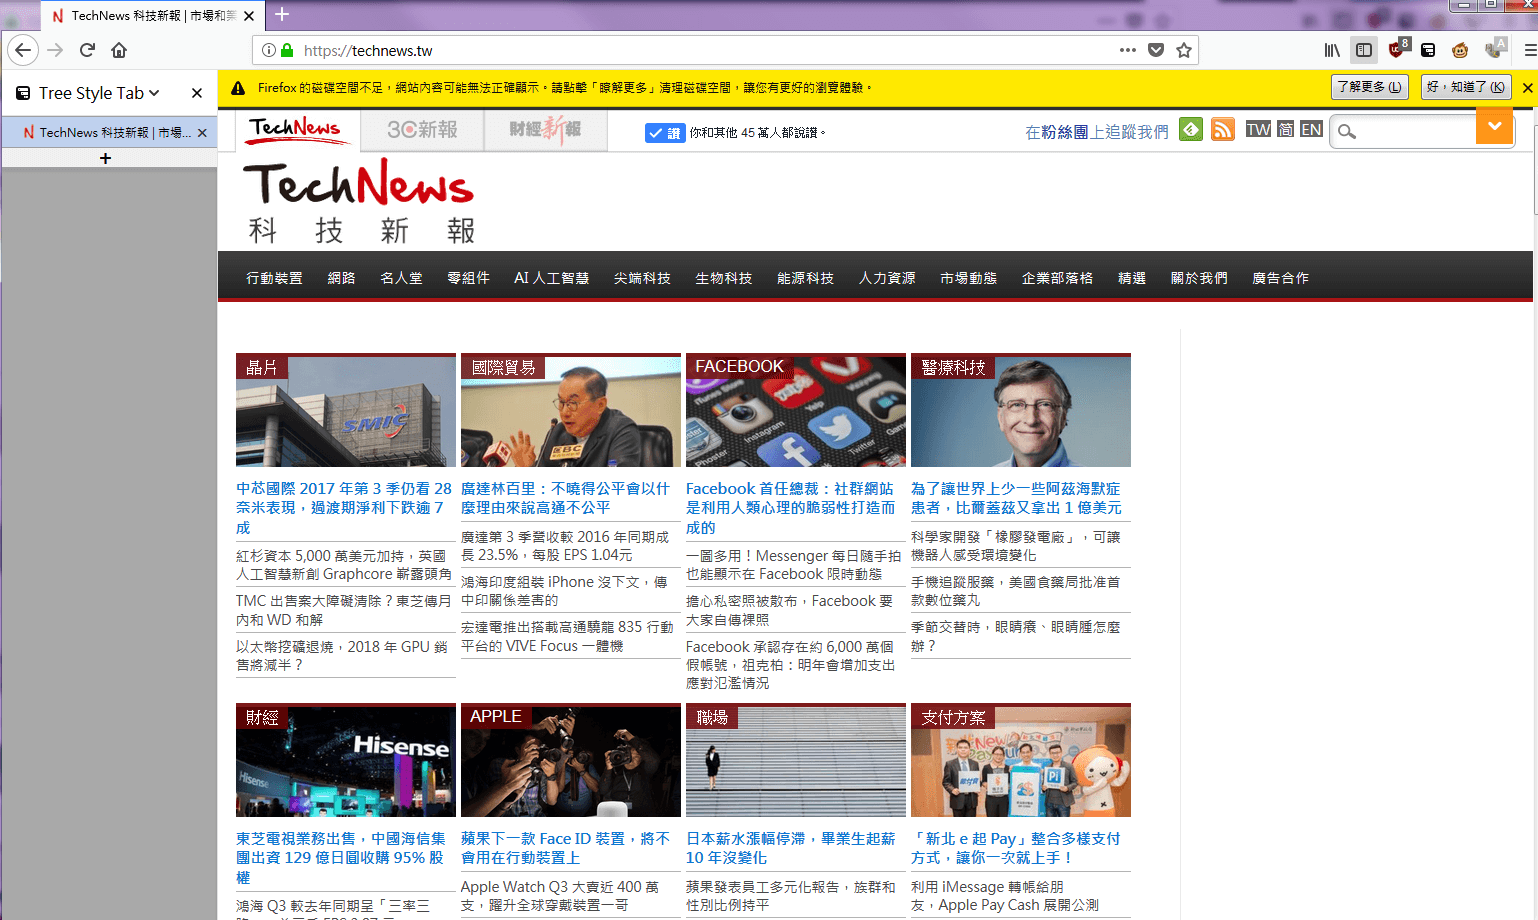
Task: Open the monkey extension icon
Action: click(1460, 50)
